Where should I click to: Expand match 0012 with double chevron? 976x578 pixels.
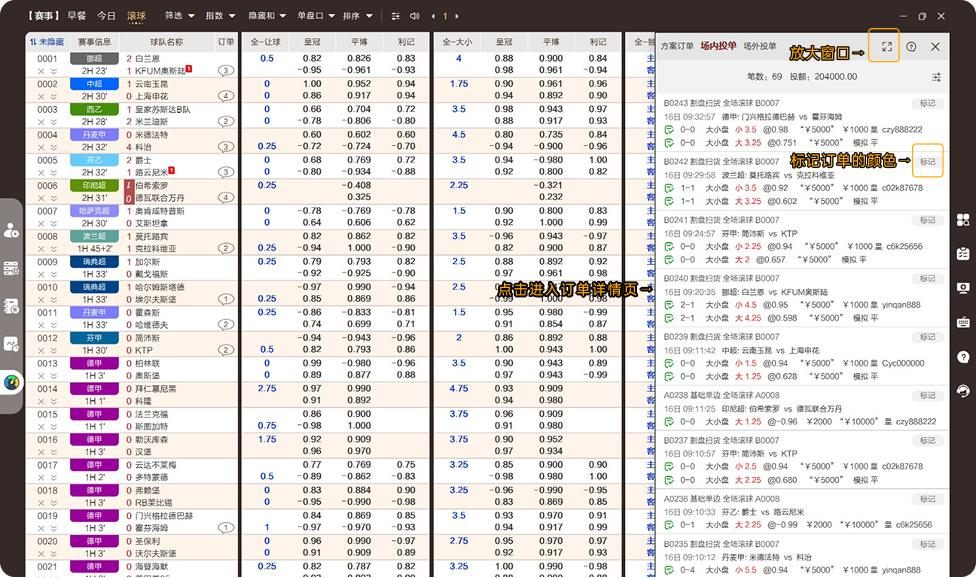(x=54, y=350)
